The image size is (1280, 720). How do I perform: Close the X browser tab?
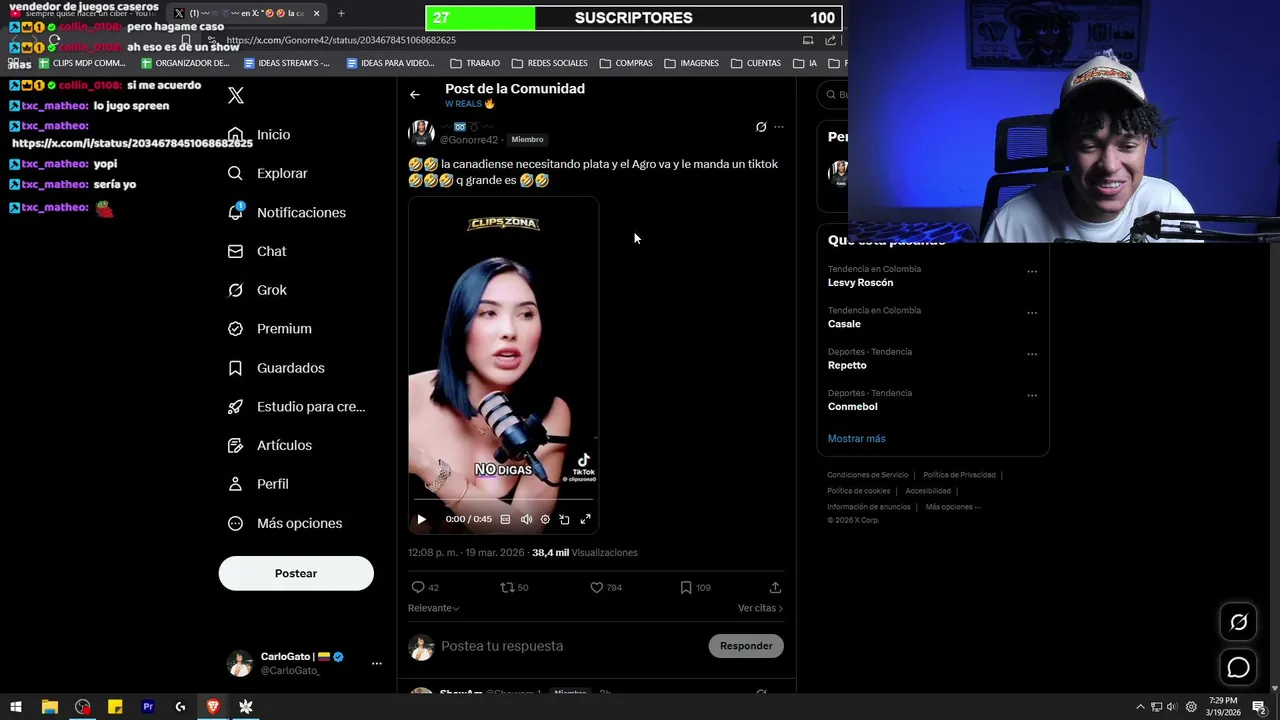(x=317, y=13)
